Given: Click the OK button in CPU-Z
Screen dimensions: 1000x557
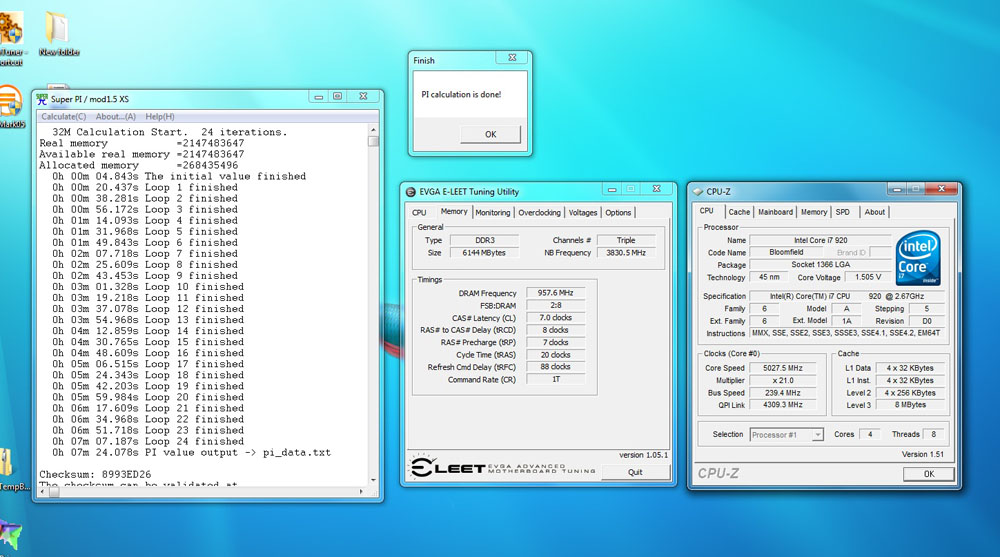Looking at the screenshot, I should click(x=929, y=473).
